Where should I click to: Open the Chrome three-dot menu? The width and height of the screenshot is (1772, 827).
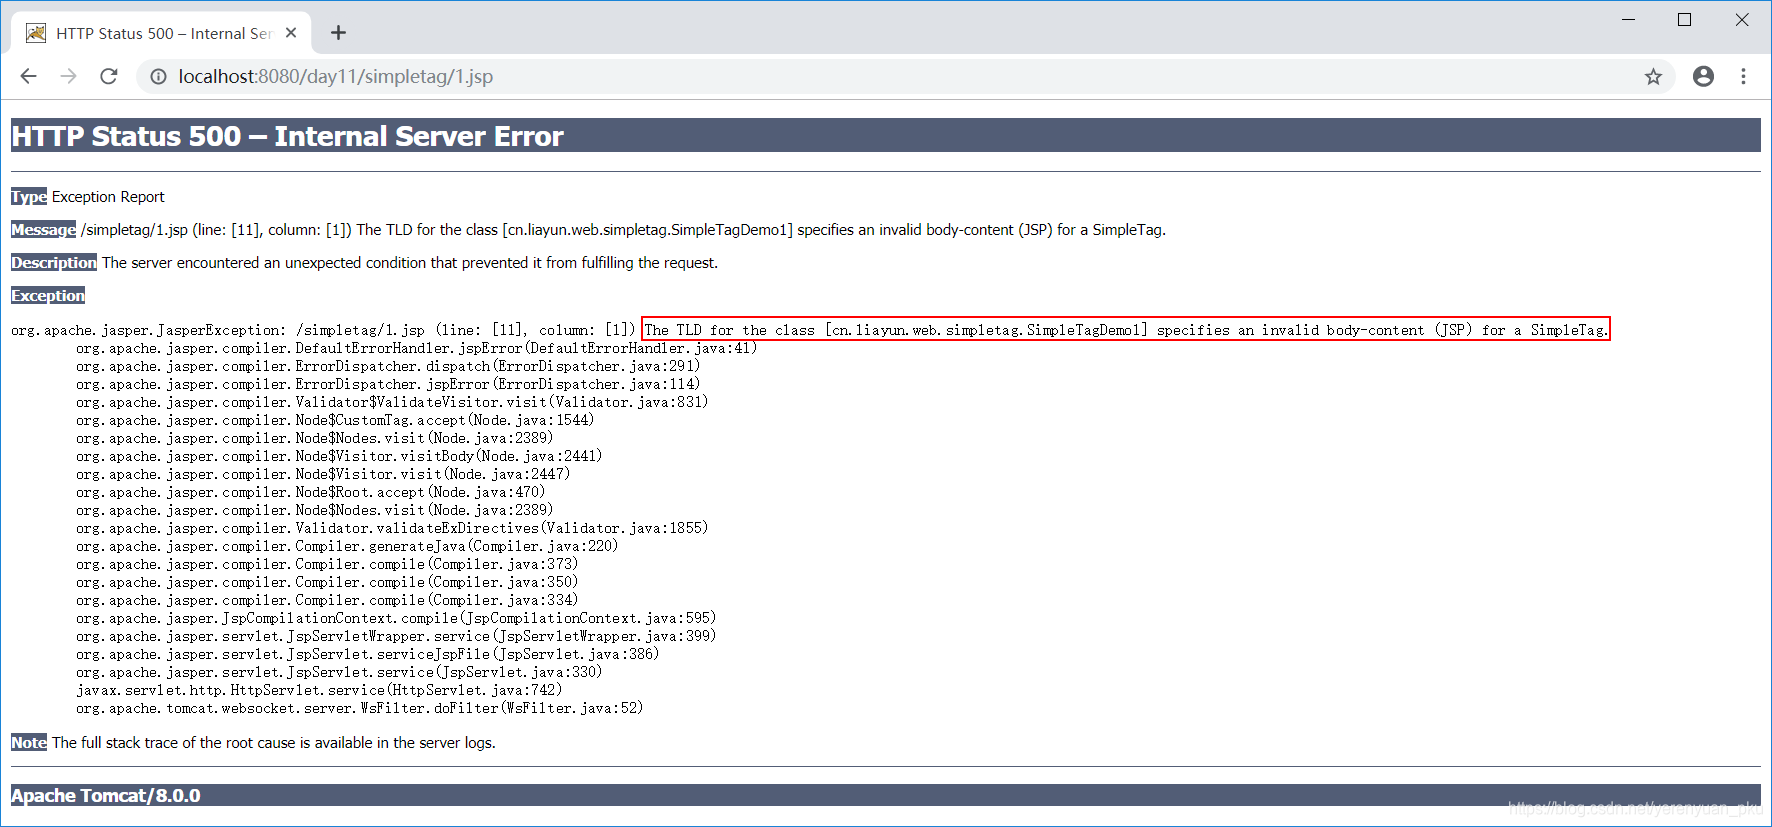point(1743,76)
